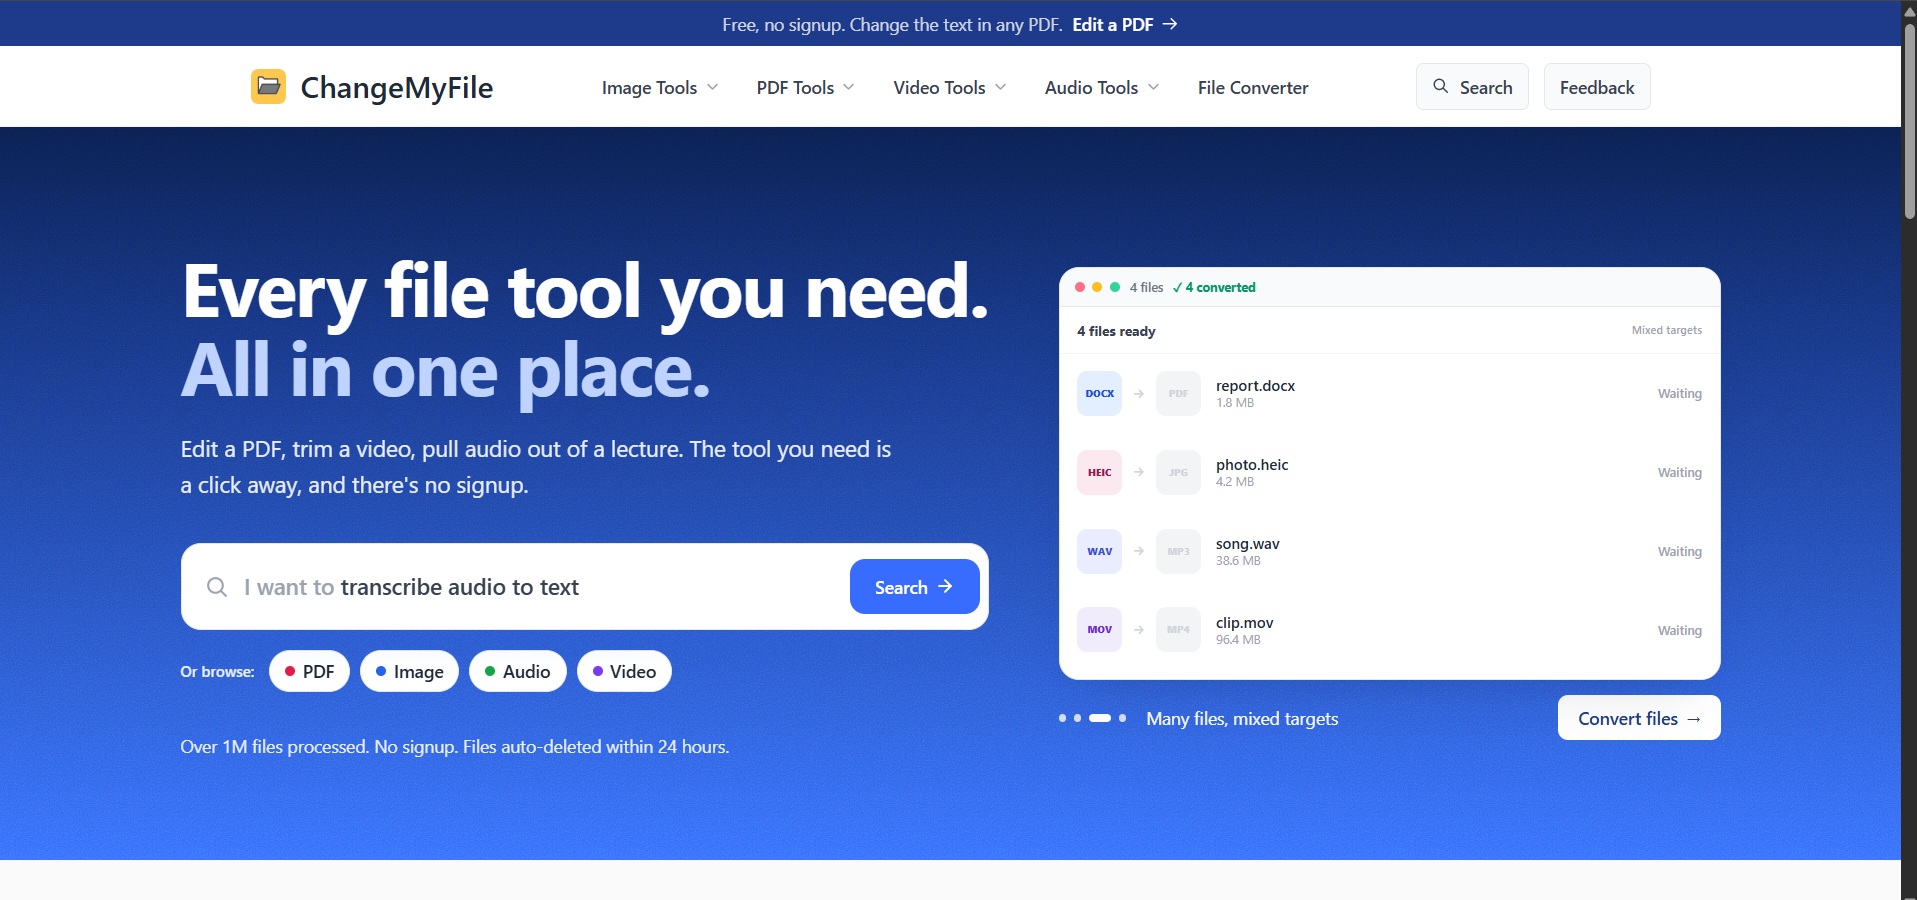Screen dimensions: 1917x900
Task: Click the photo.heic file name
Action: 1252,465
